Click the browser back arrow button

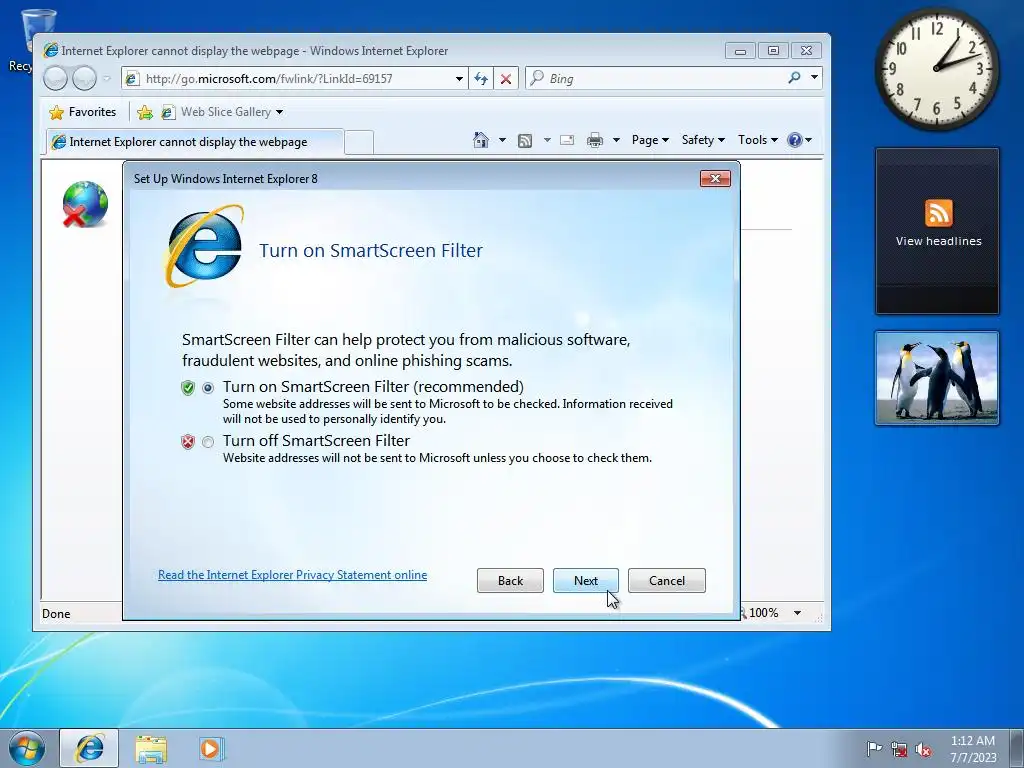click(x=56, y=79)
